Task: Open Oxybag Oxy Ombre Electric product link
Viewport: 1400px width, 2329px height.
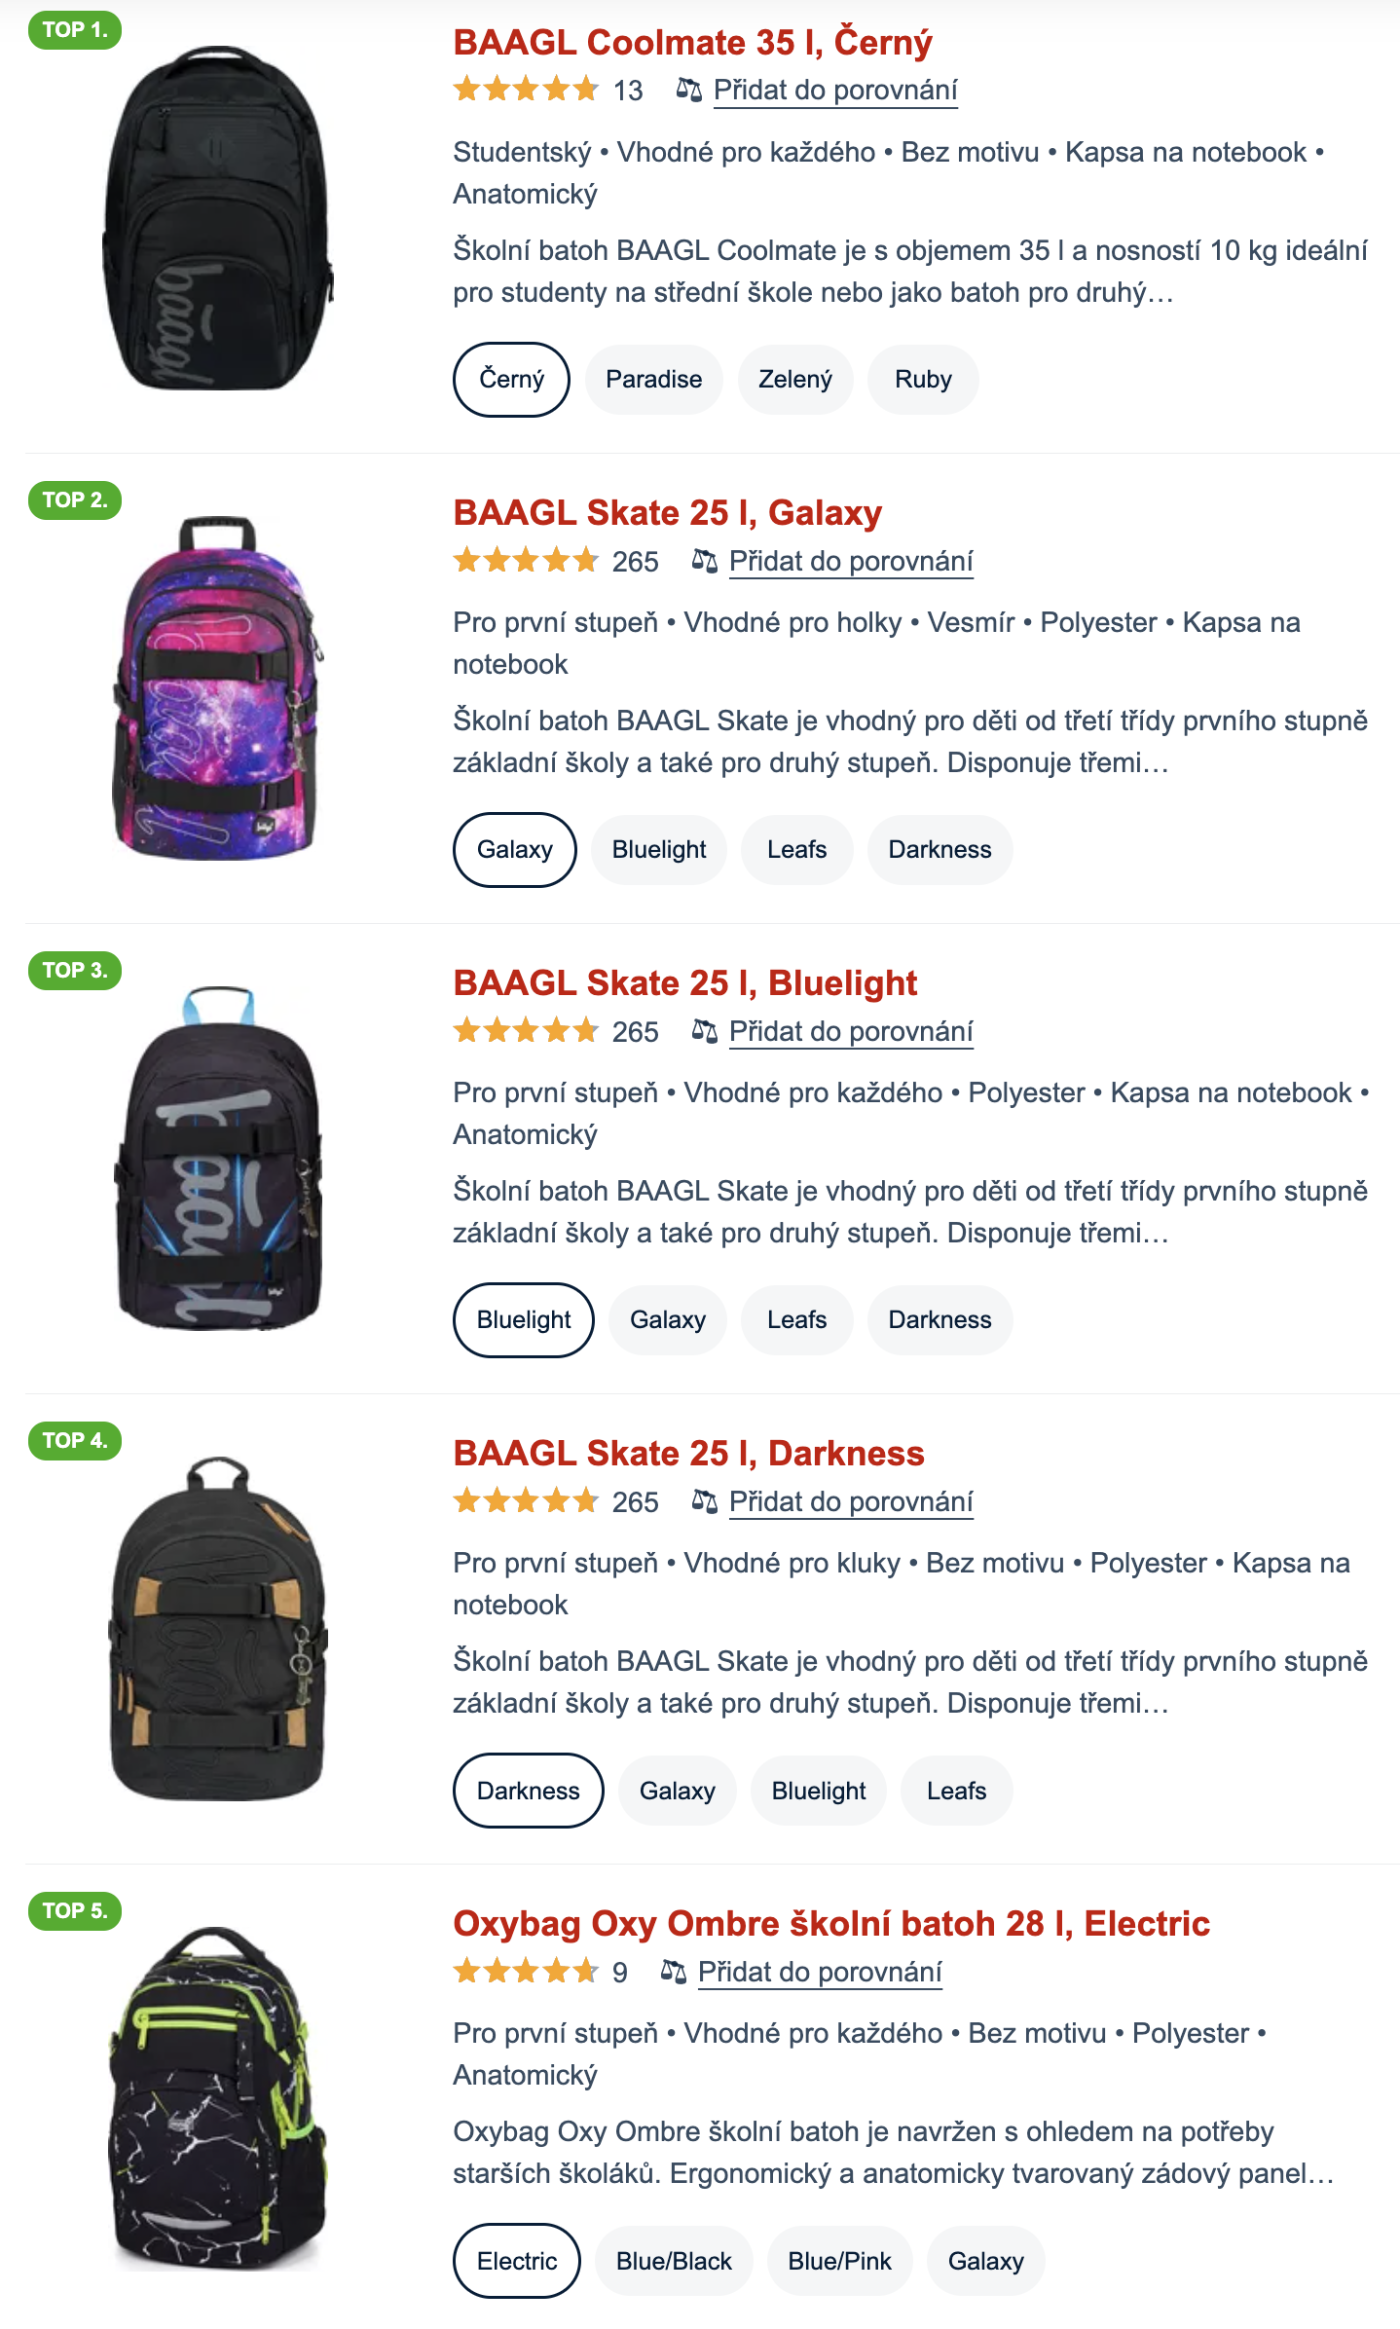Action: pyautogui.click(x=830, y=1923)
